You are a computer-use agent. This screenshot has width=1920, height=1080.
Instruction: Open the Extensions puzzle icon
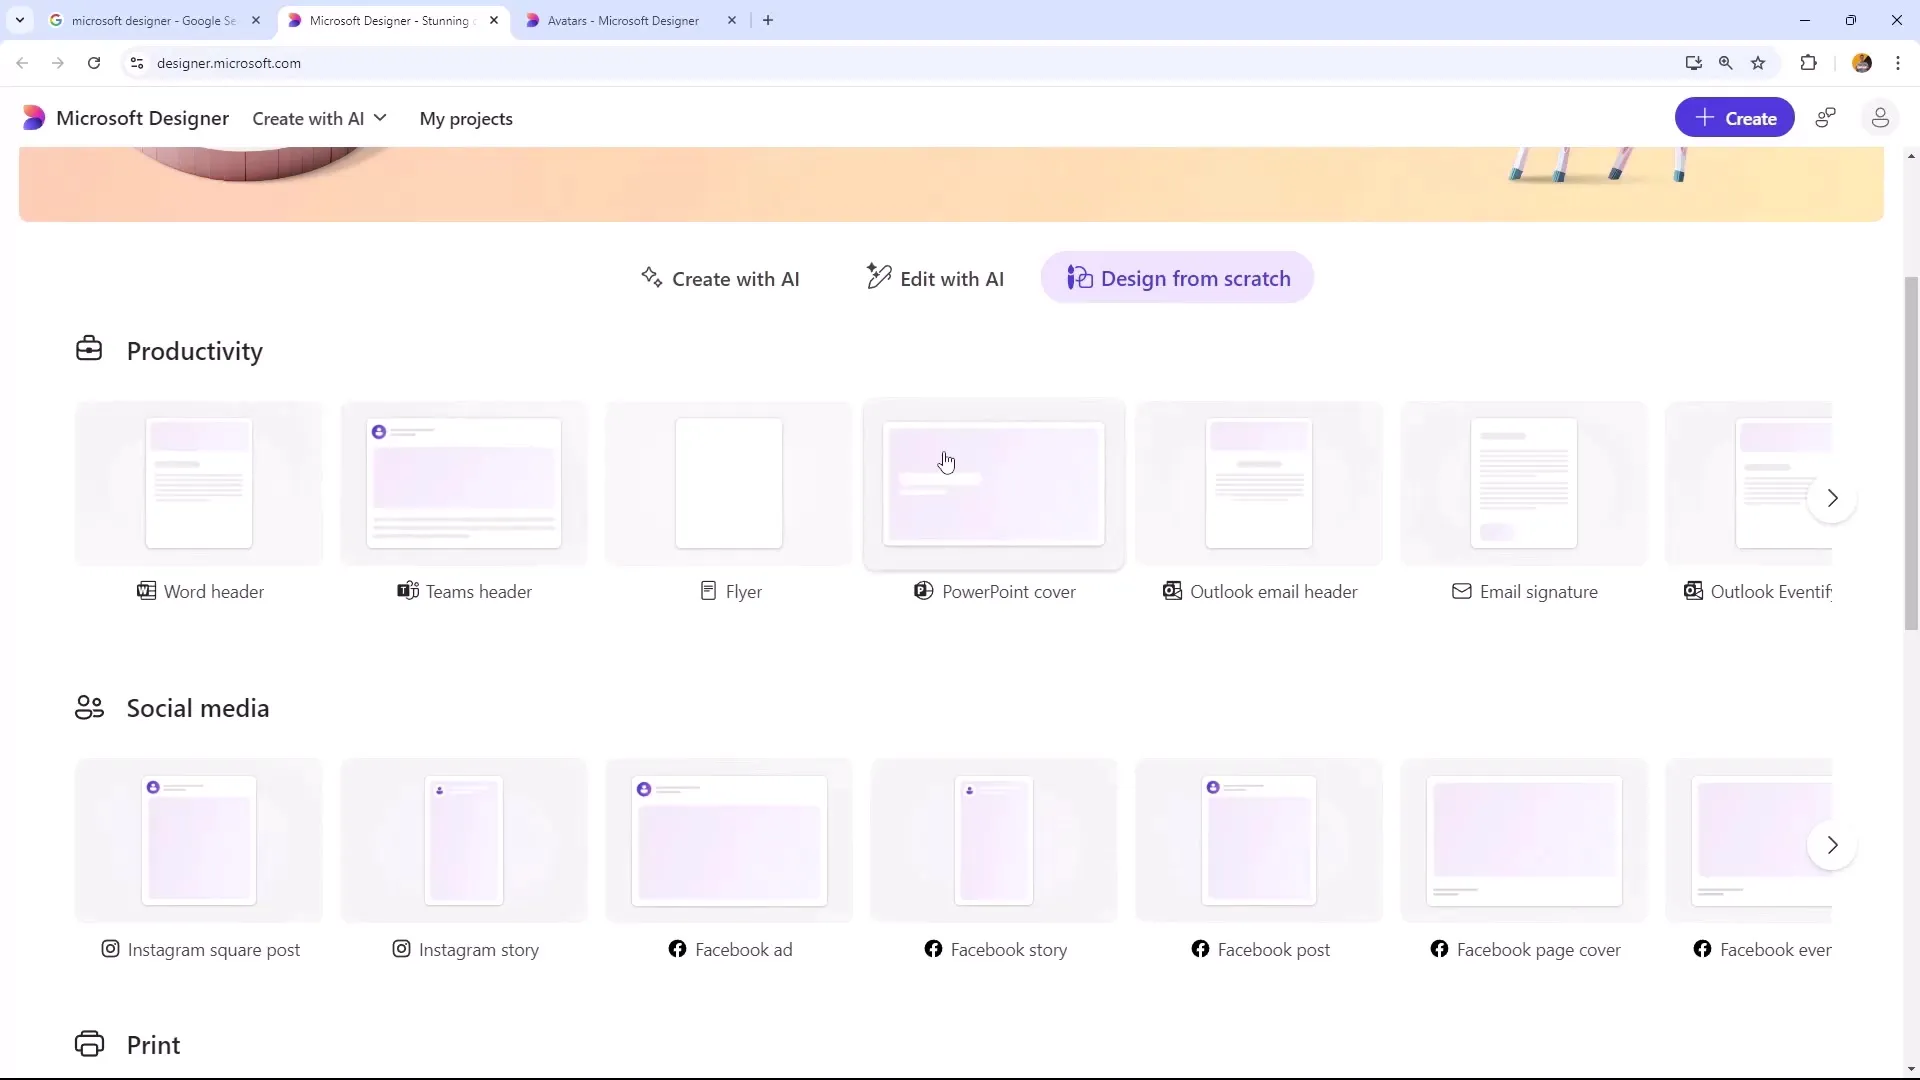click(1808, 63)
